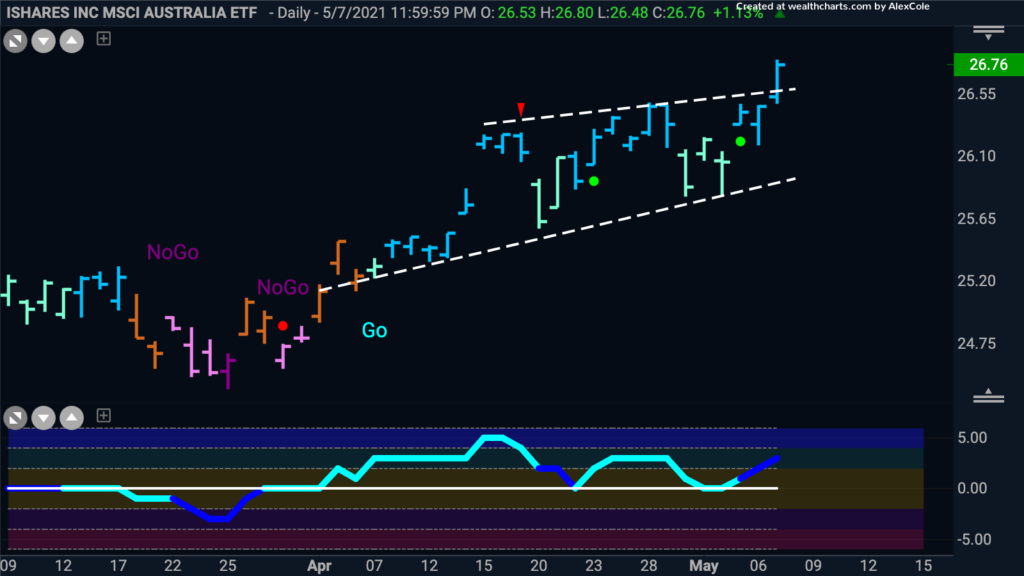Click the 28 date label on the time axis

tap(648, 566)
